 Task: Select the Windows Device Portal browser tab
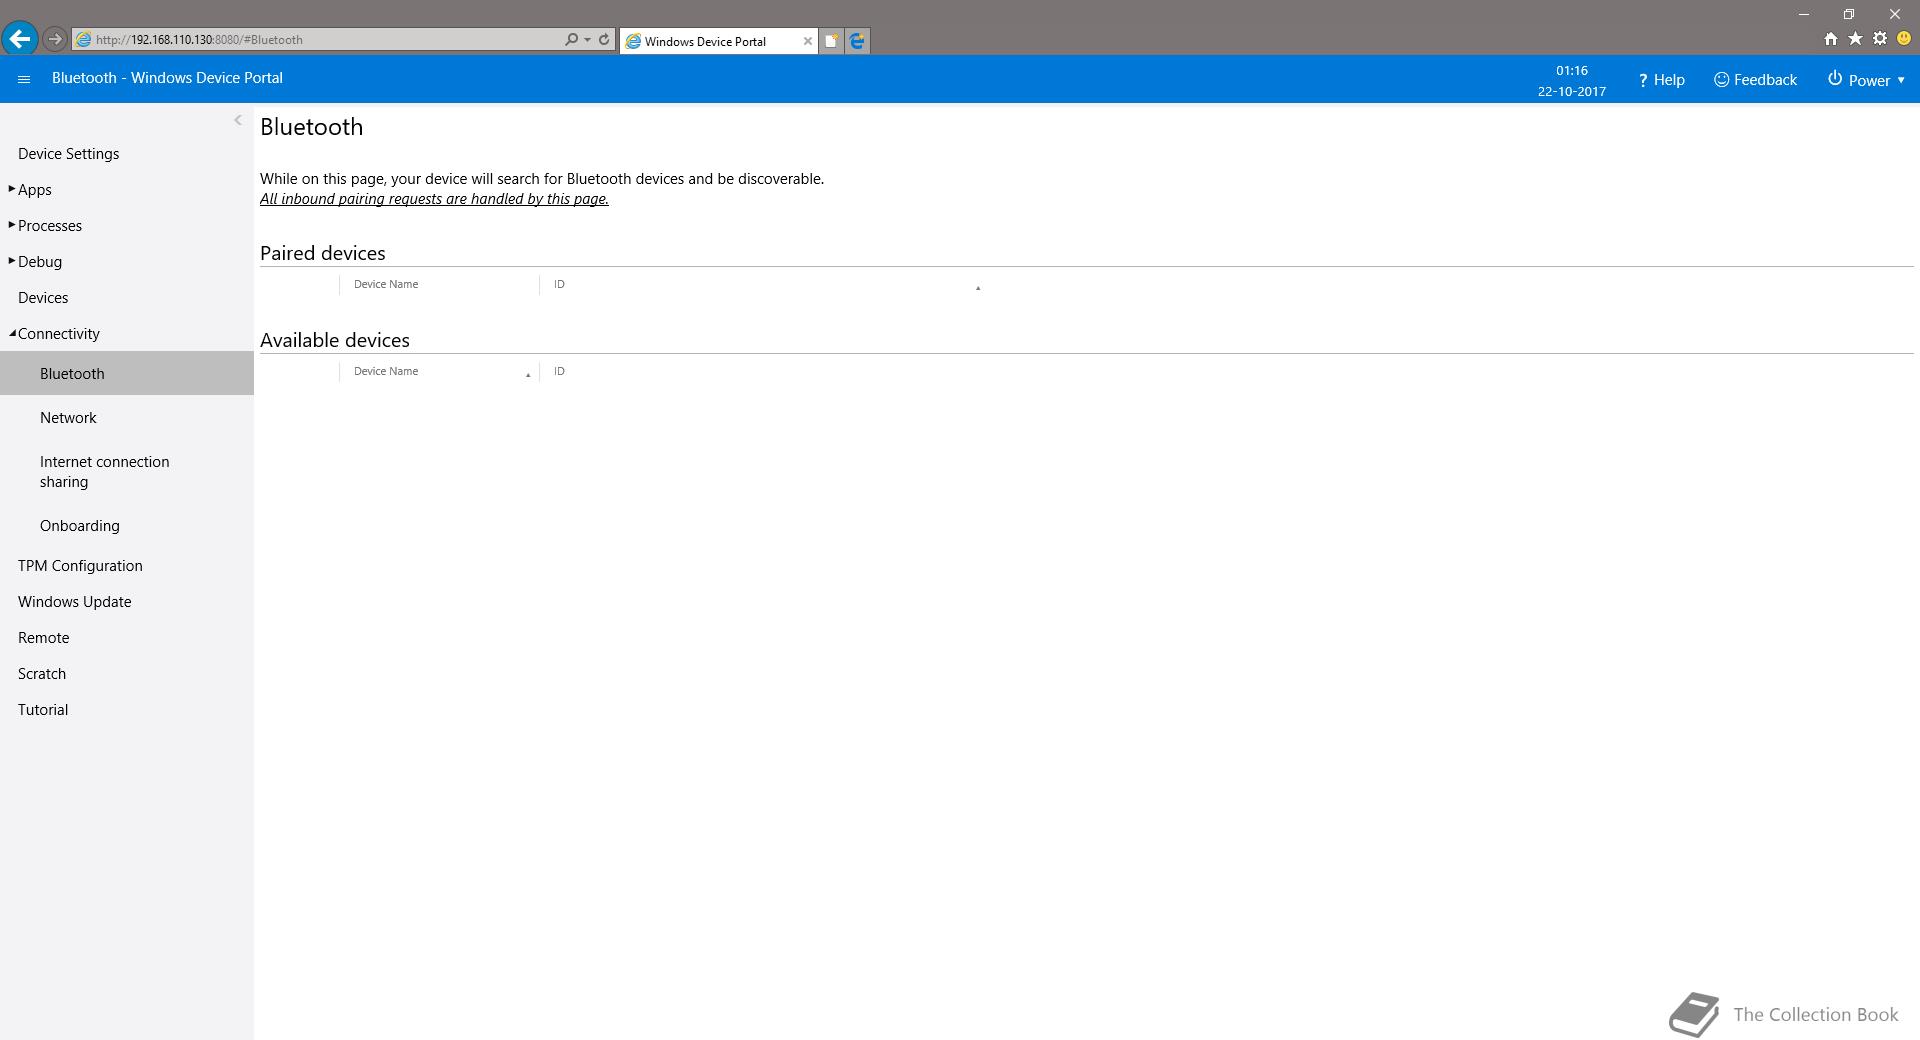718,41
